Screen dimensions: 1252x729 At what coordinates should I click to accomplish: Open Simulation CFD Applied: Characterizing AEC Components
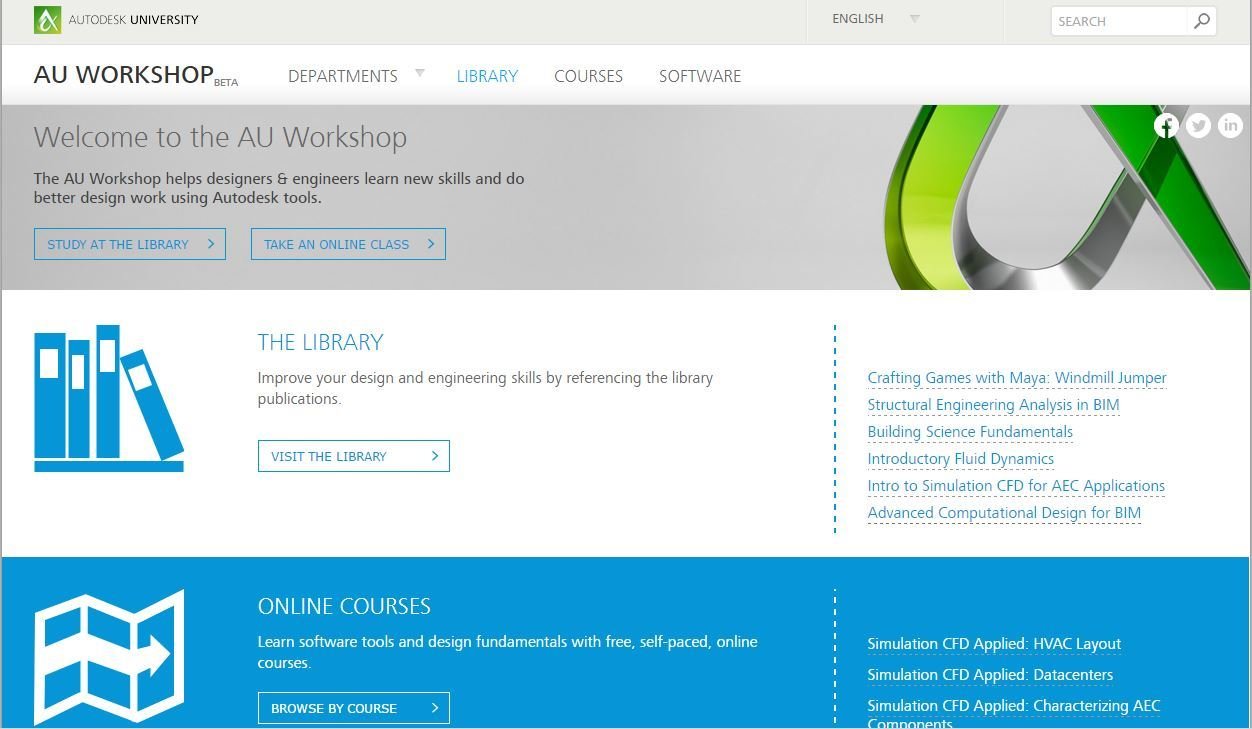click(x=1014, y=714)
